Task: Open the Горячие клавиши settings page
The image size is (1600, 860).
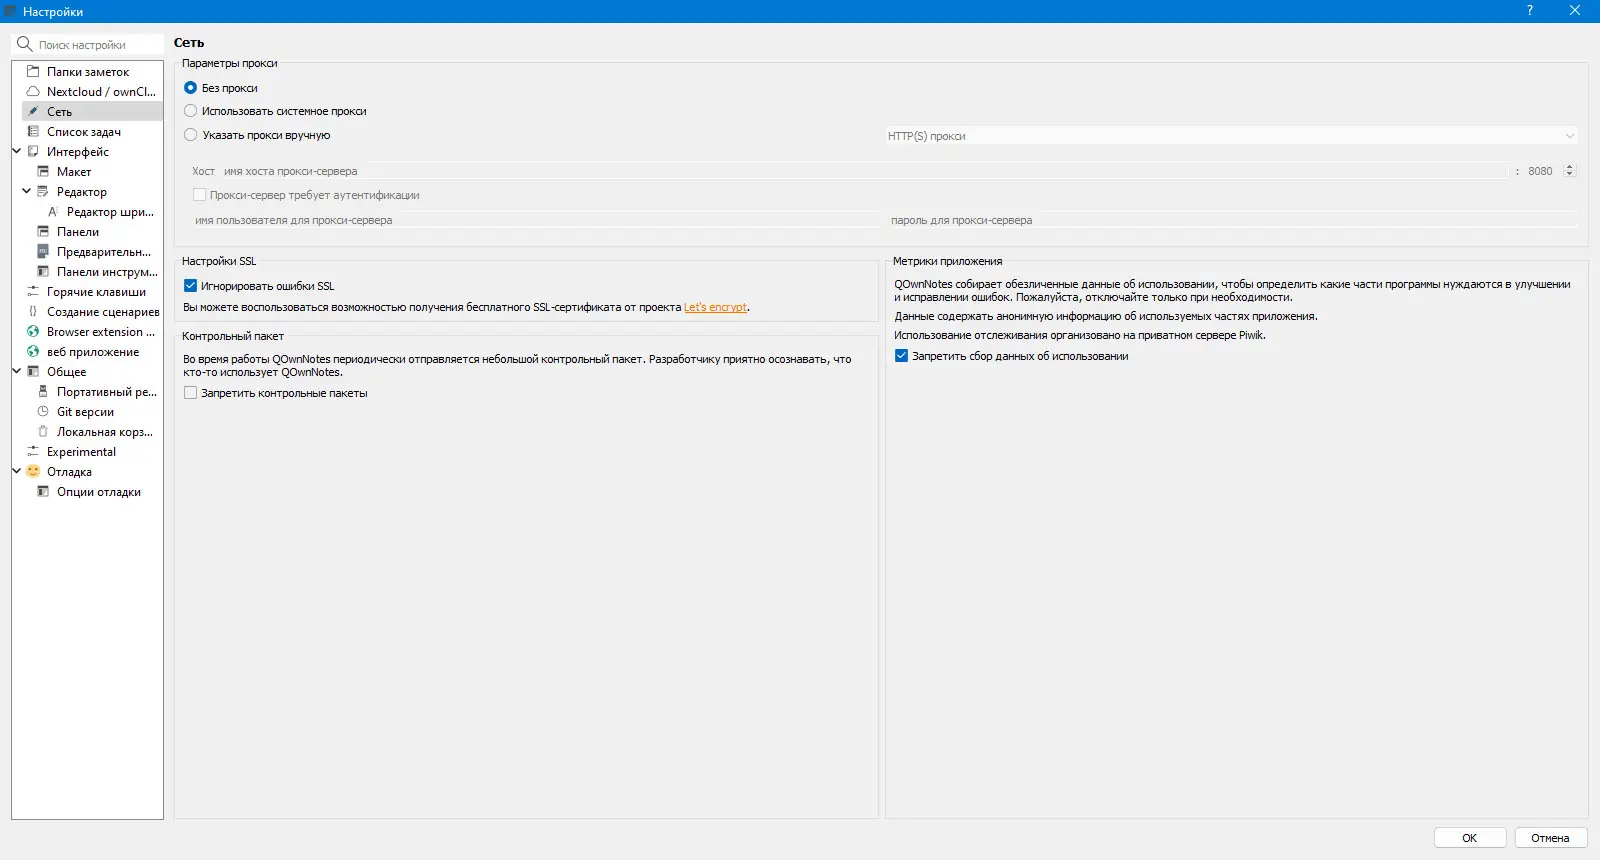Action: pos(96,292)
